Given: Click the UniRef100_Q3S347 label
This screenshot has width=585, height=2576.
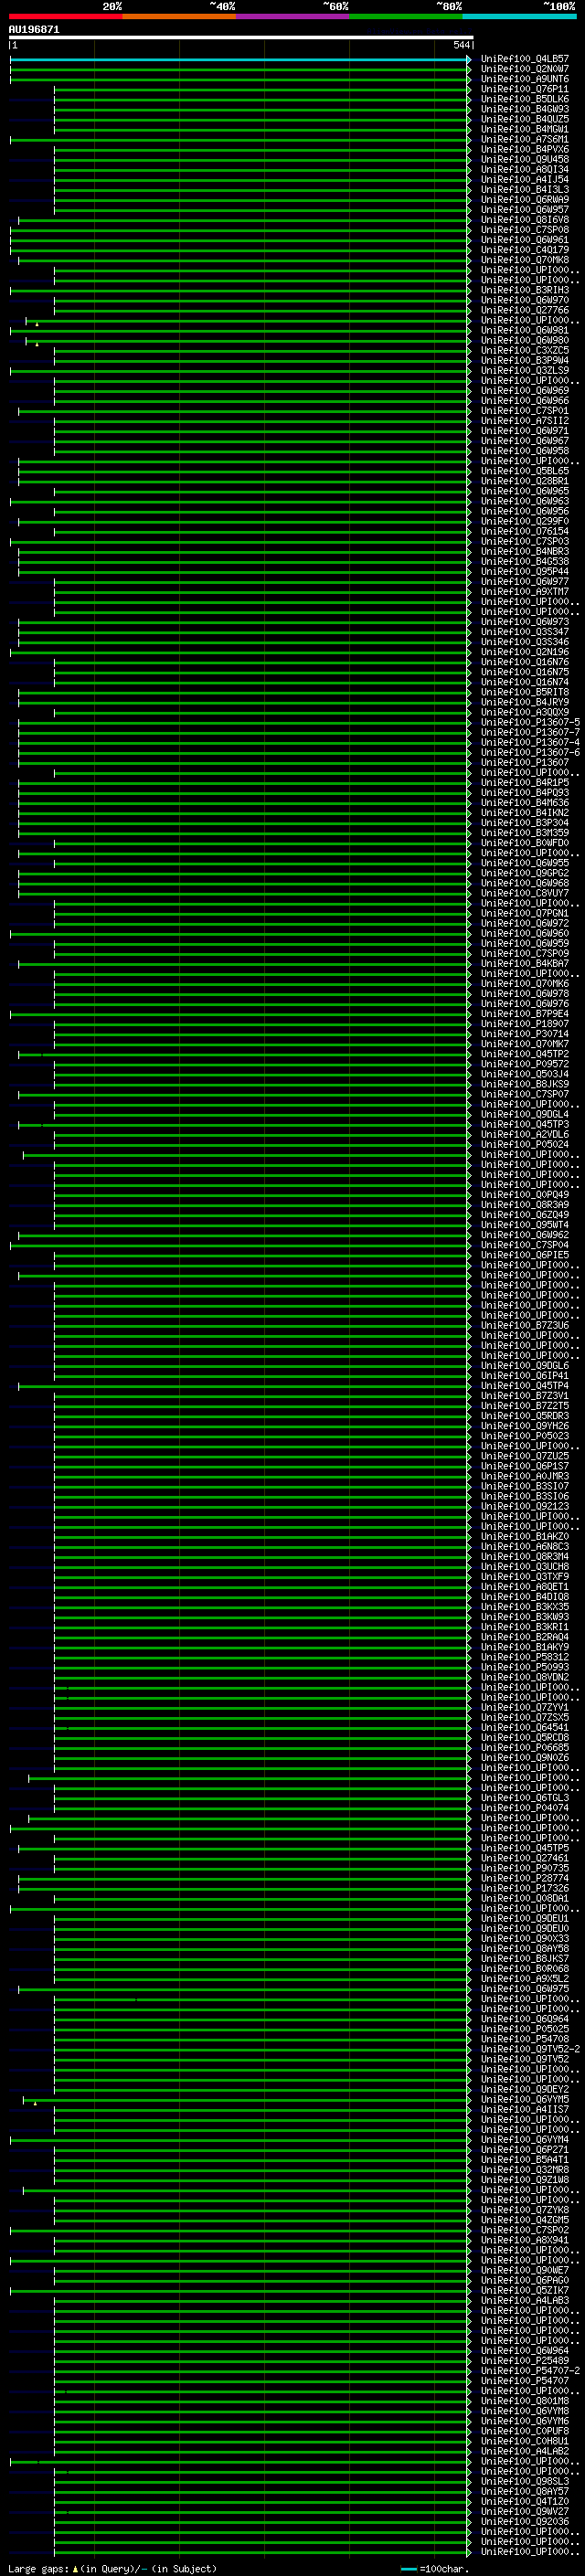Looking at the screenshot, I should (x=525, y=632).
